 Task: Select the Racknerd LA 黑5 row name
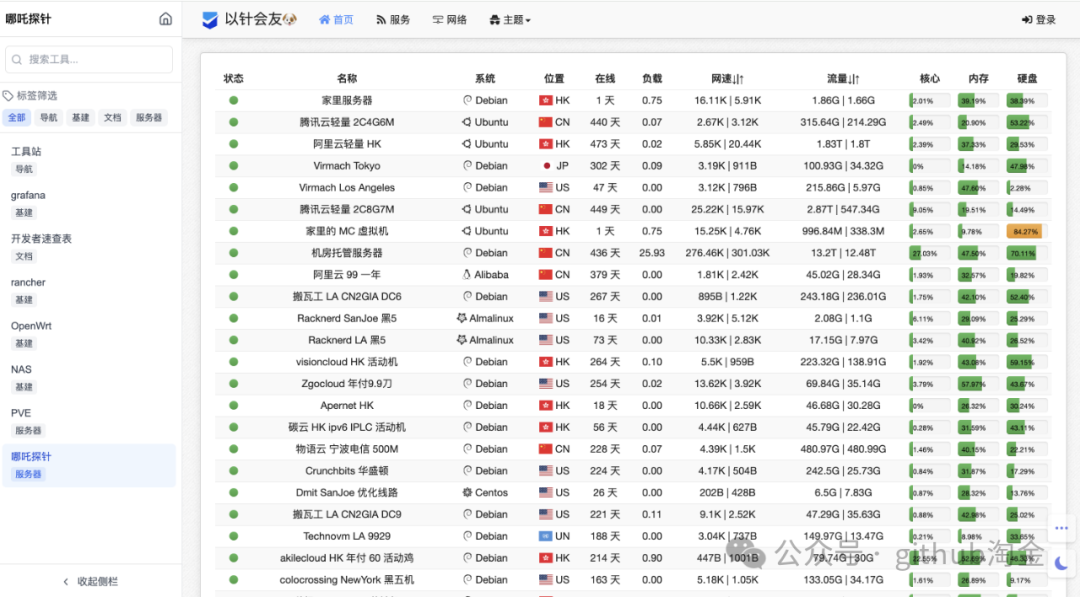point(346,340)
